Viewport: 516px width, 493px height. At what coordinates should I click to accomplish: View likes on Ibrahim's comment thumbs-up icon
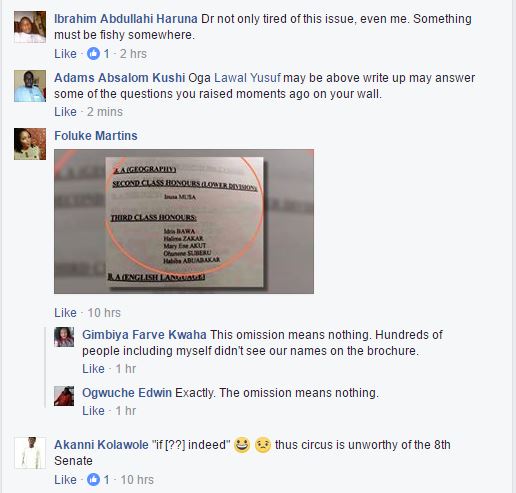pyautogui.click(x=93, y=54)
